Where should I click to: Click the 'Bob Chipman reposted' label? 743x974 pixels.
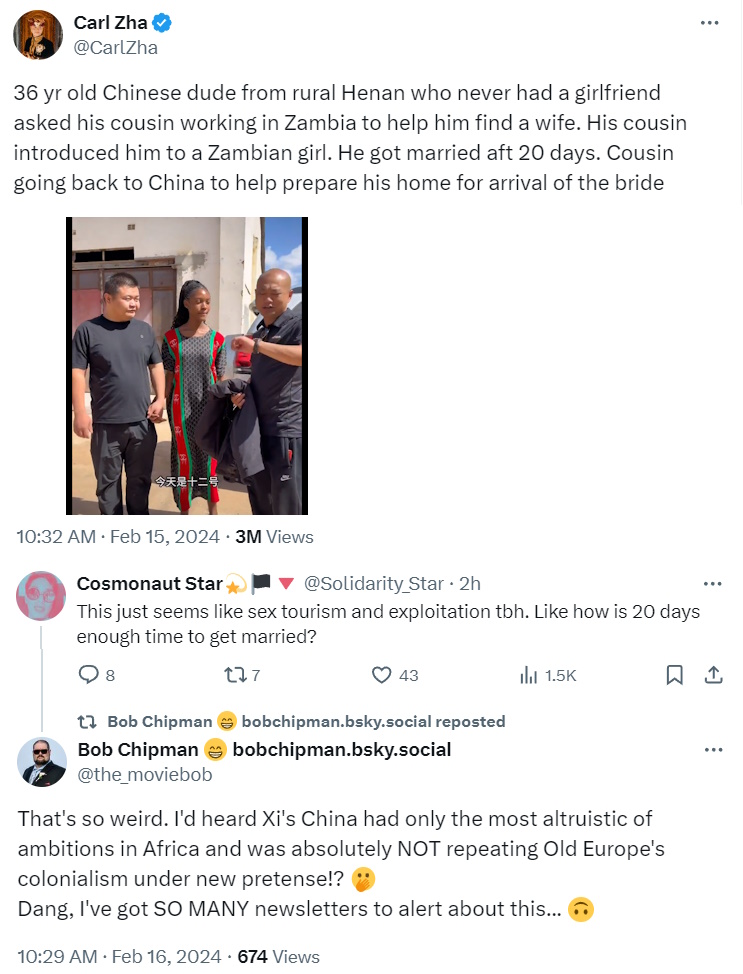point(306,721)
